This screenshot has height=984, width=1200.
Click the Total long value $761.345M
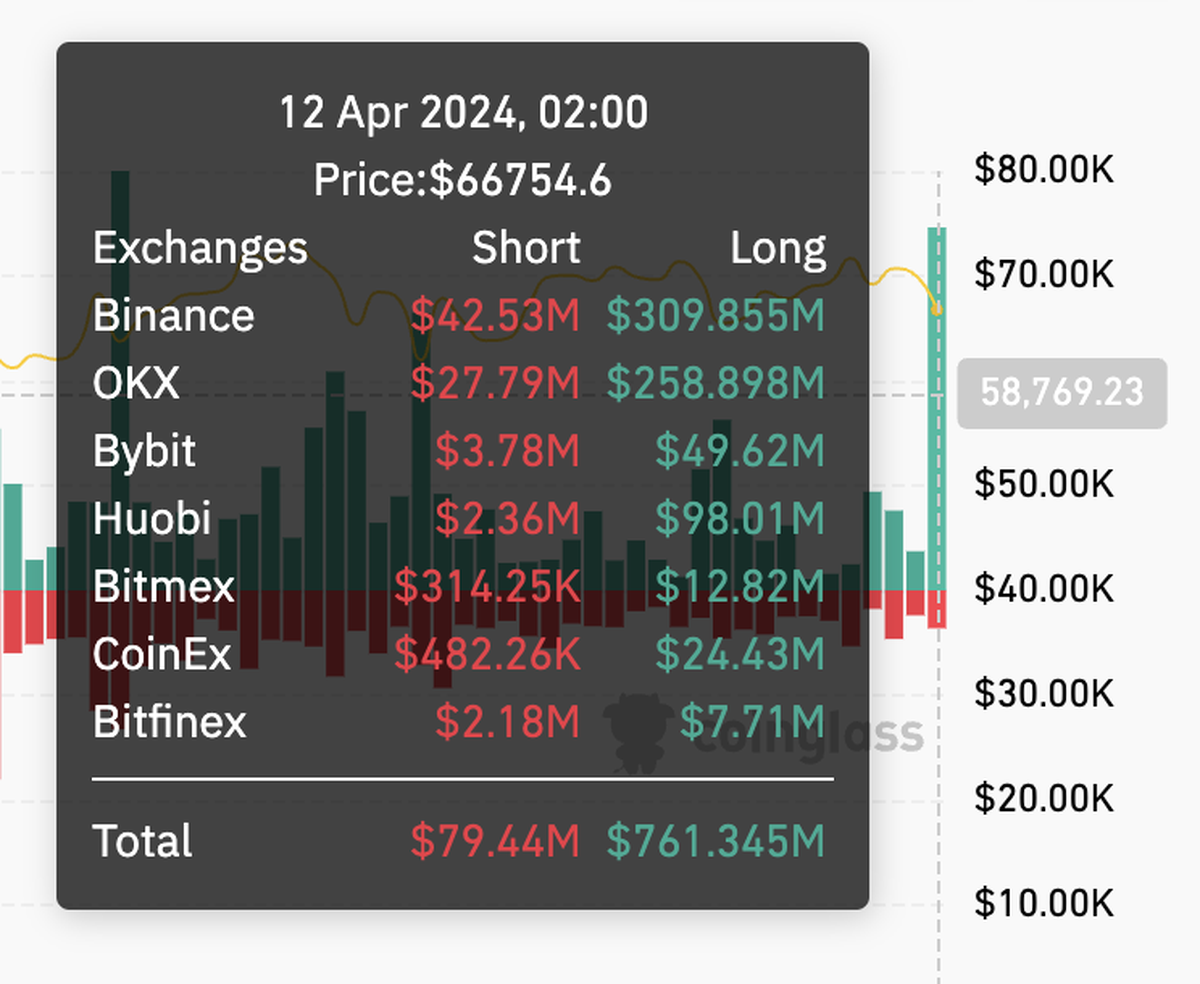(x=716, y=842)
